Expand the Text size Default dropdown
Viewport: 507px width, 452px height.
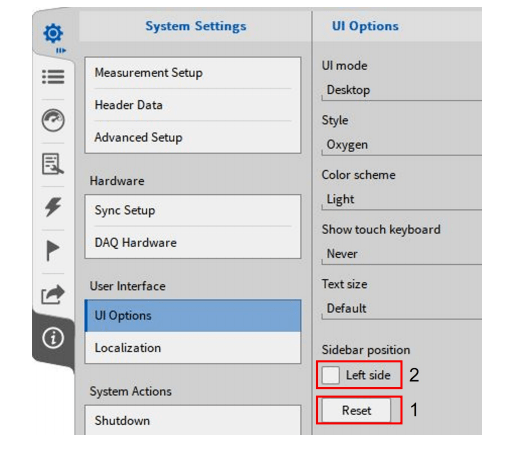(x=401, y=309)
